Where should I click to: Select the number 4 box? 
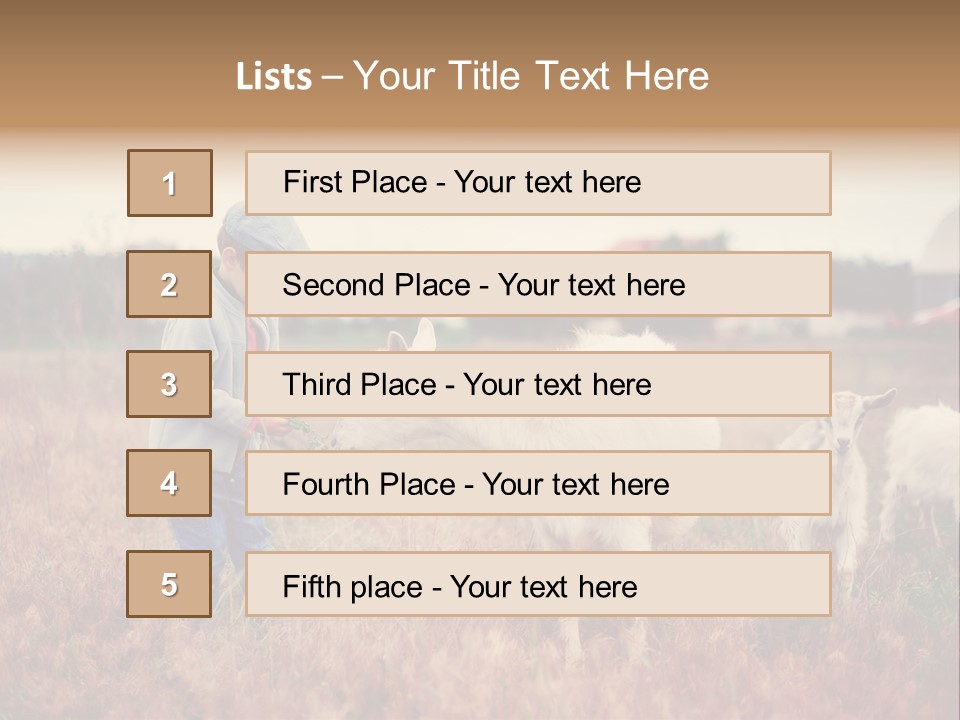(169, 484)
